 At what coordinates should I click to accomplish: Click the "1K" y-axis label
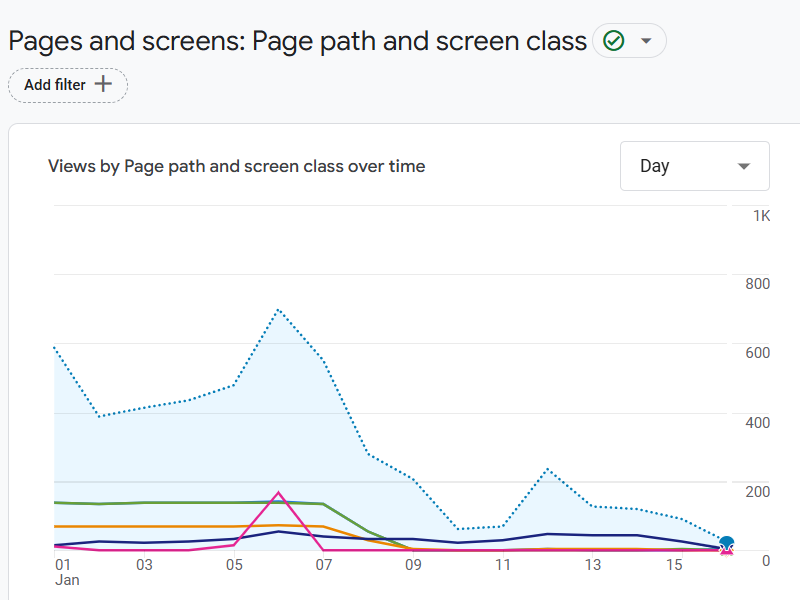pos(761,215)
